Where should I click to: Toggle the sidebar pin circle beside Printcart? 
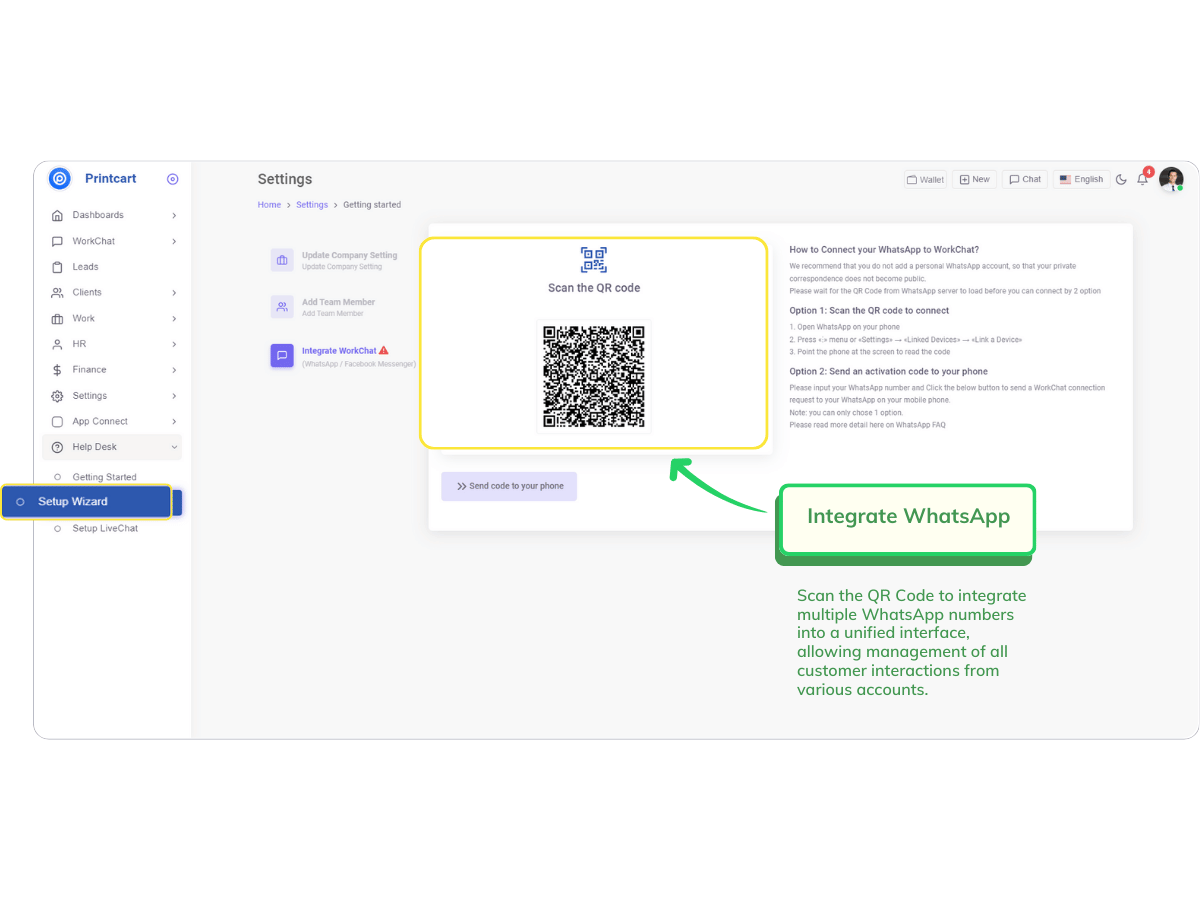(x=172, y=179)
